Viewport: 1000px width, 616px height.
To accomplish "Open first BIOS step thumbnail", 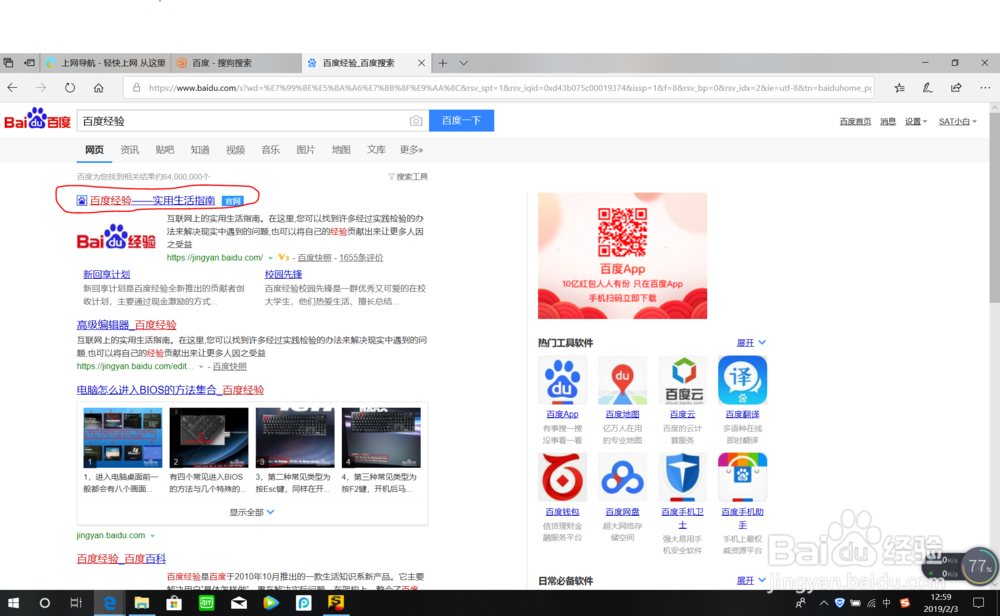I will [122, 437].
